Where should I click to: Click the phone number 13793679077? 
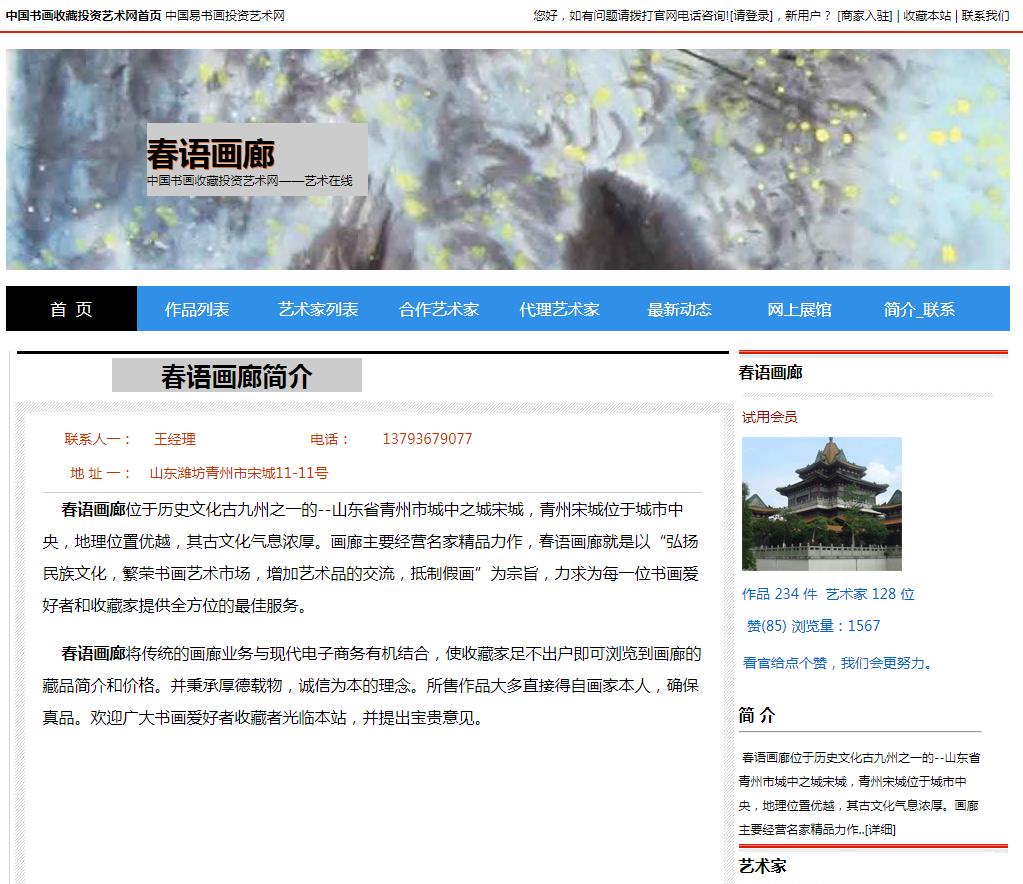pos(427,439)
